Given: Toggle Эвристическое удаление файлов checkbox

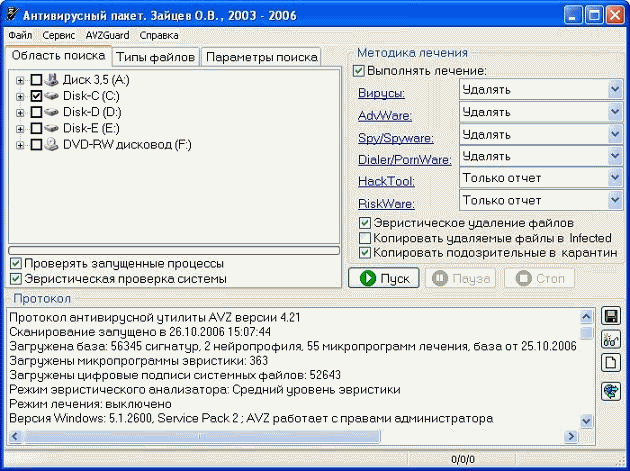Looking at the screenshot, I should coord(365,223).
